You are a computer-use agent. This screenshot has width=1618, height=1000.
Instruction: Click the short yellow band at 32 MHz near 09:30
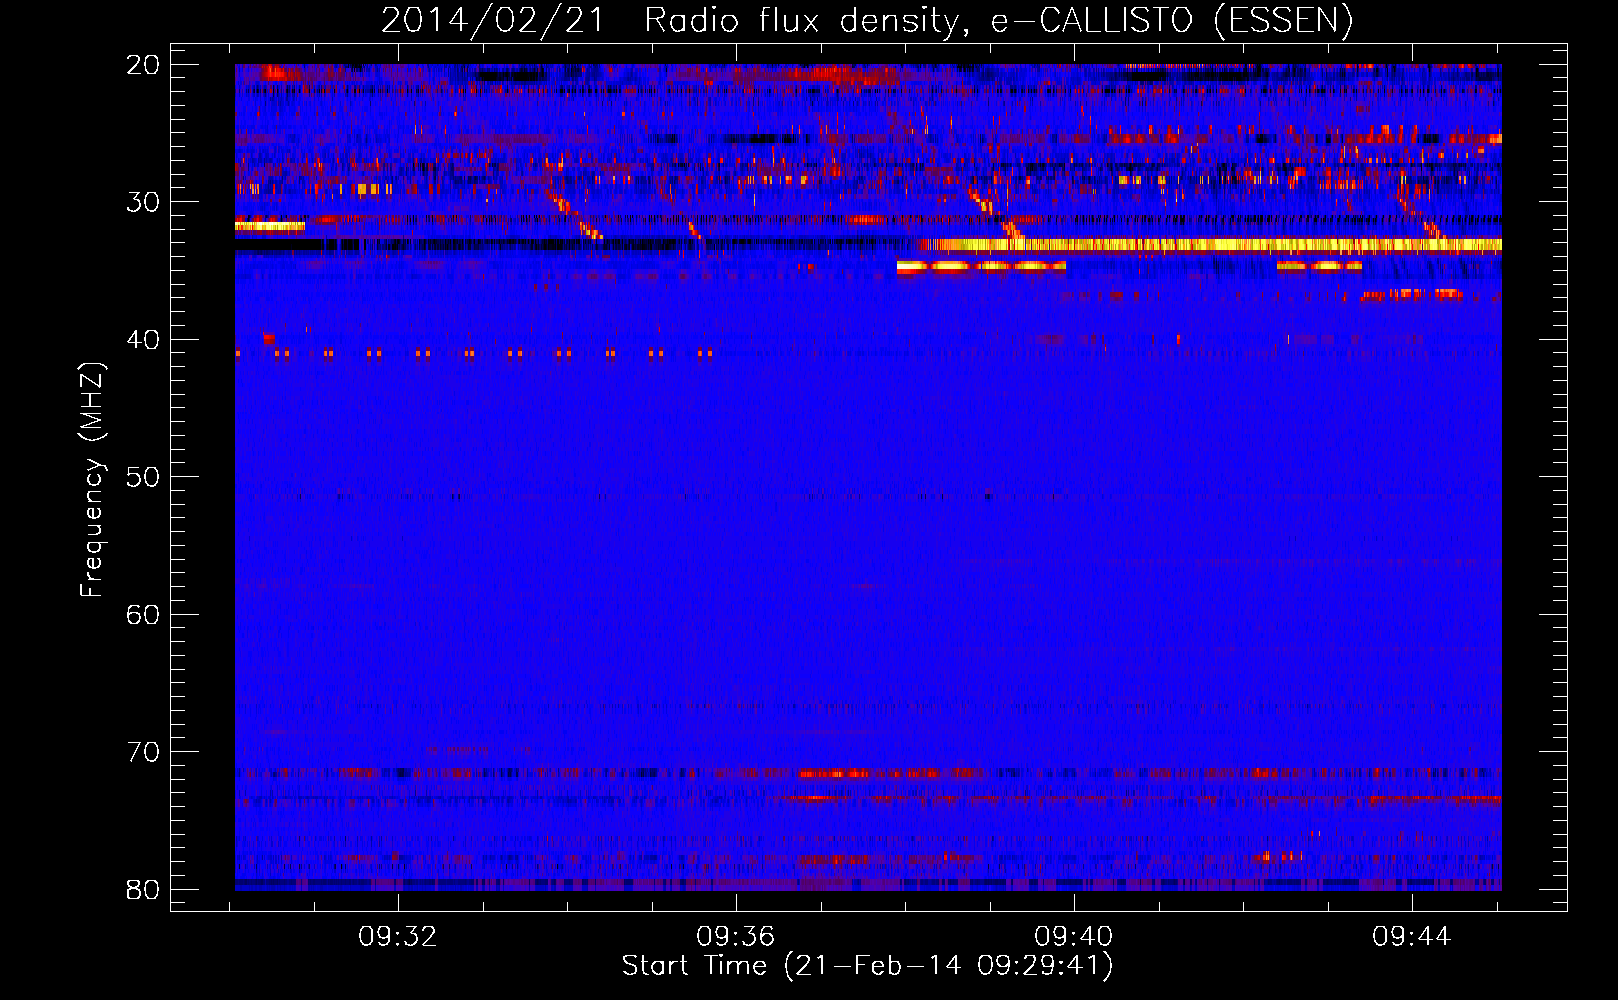[x=270, y=226]
